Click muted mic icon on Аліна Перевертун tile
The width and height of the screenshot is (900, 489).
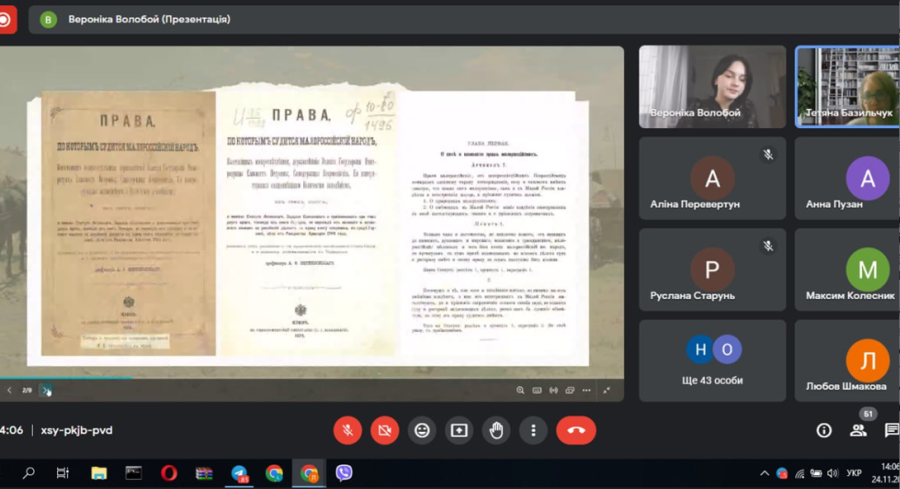[768, 154]
